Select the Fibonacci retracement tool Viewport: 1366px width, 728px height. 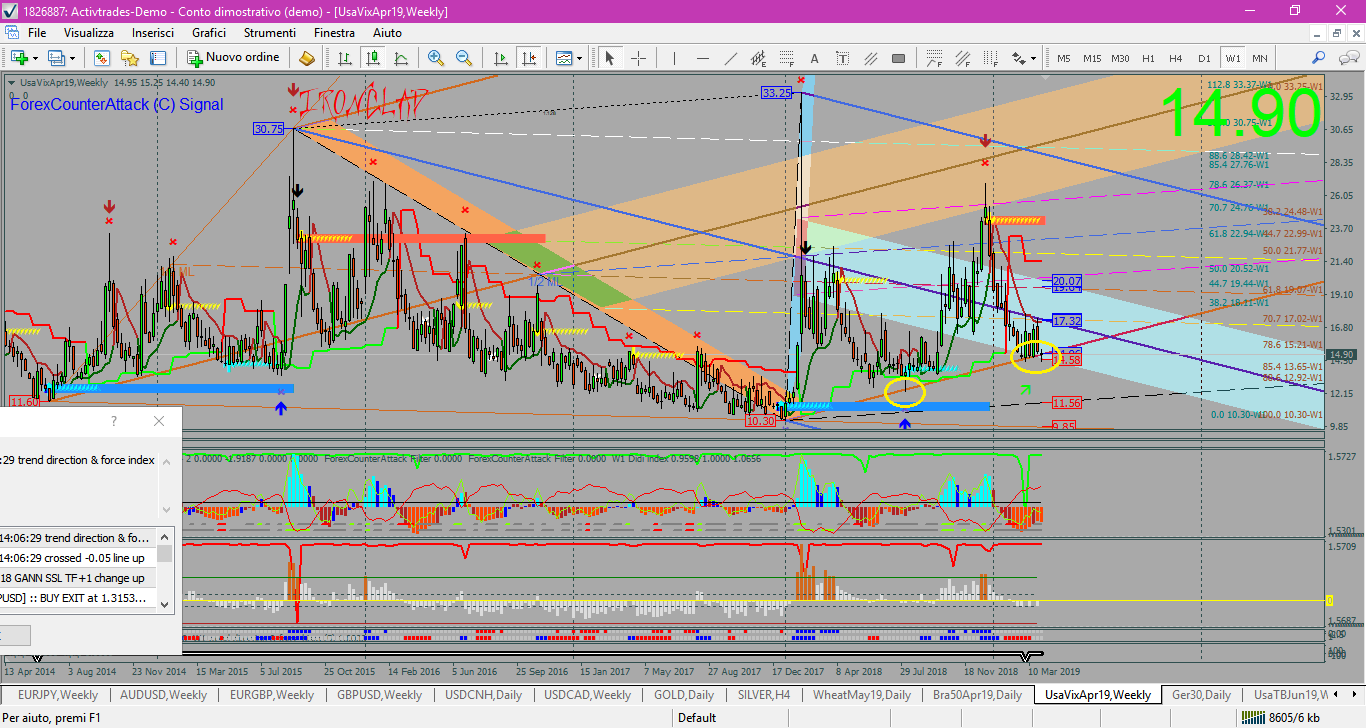(x=786, y=58)
